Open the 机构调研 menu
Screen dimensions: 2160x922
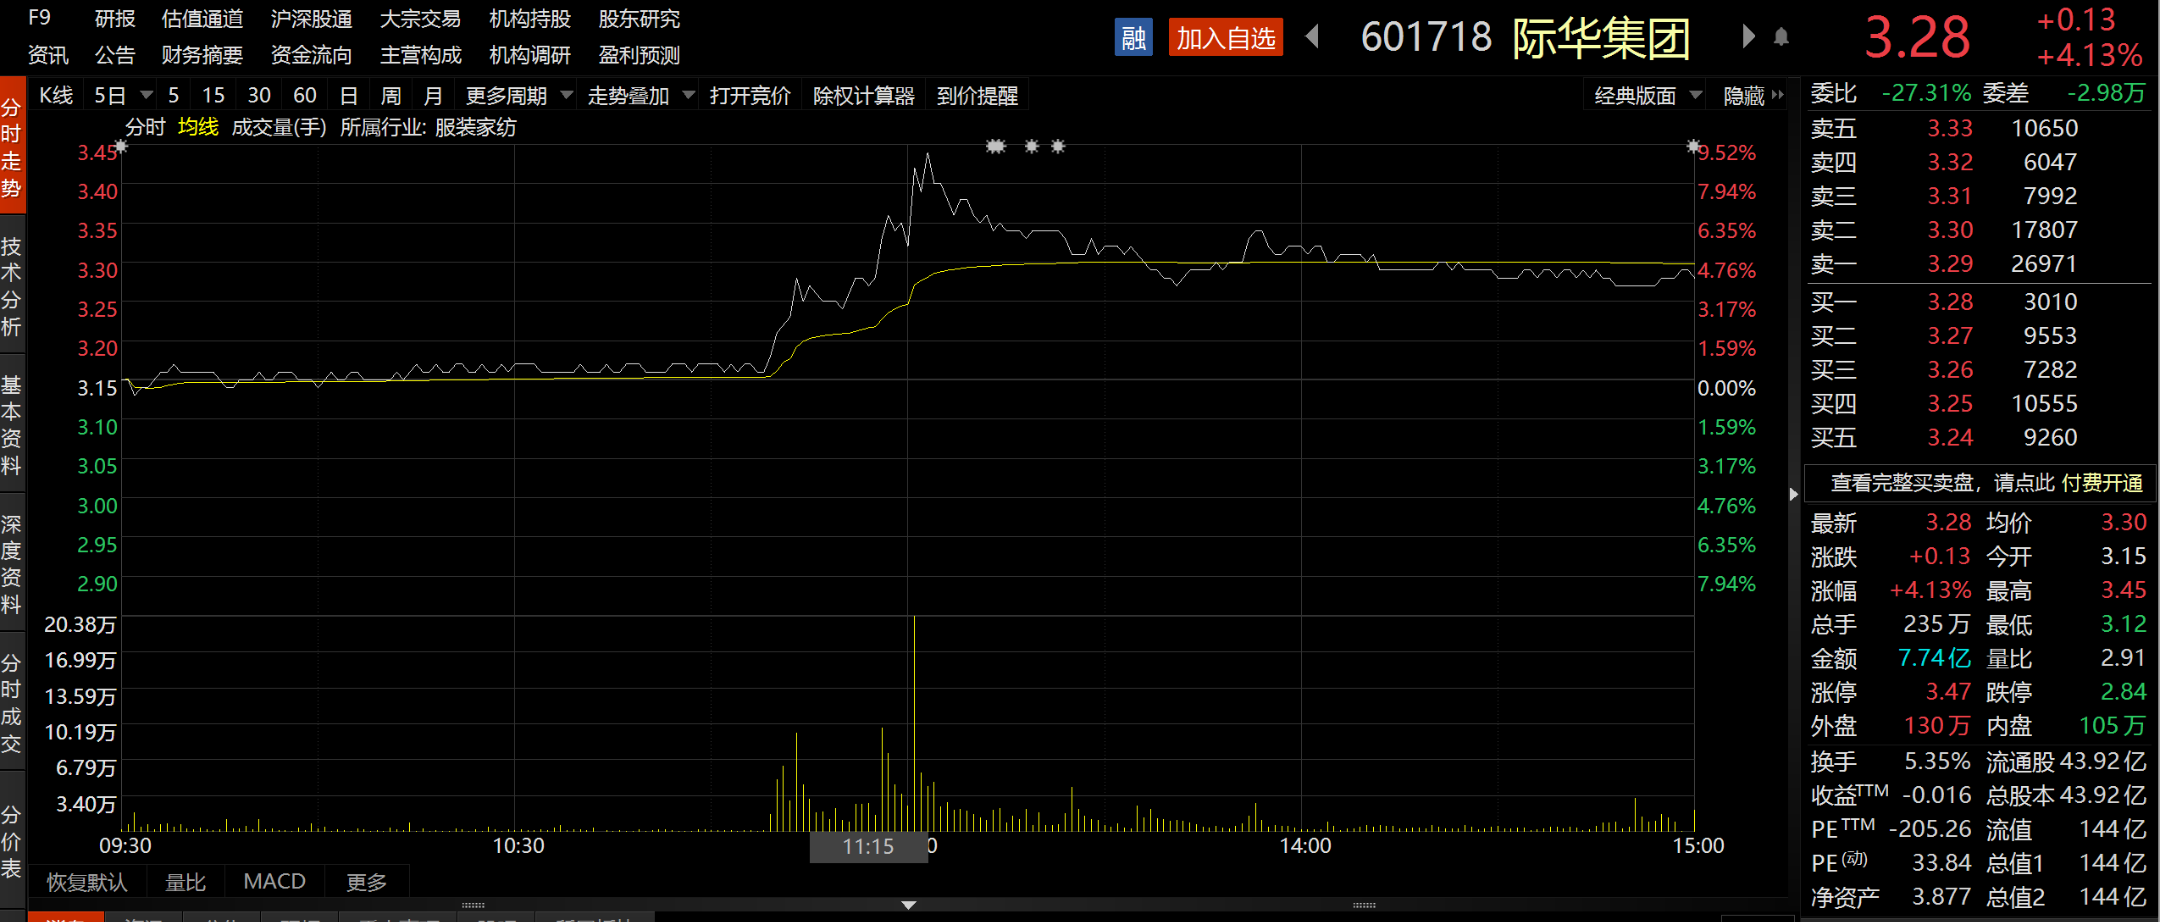pyautogui.click(x=529, y=55)
